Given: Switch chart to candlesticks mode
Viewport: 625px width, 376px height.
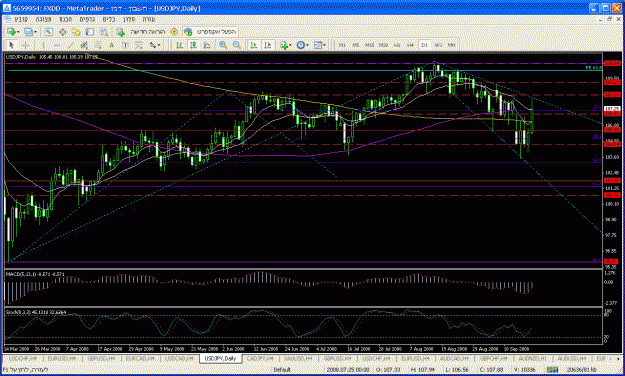Looking at the screenshot, I should pyautogui.click(x=193, y=45).
